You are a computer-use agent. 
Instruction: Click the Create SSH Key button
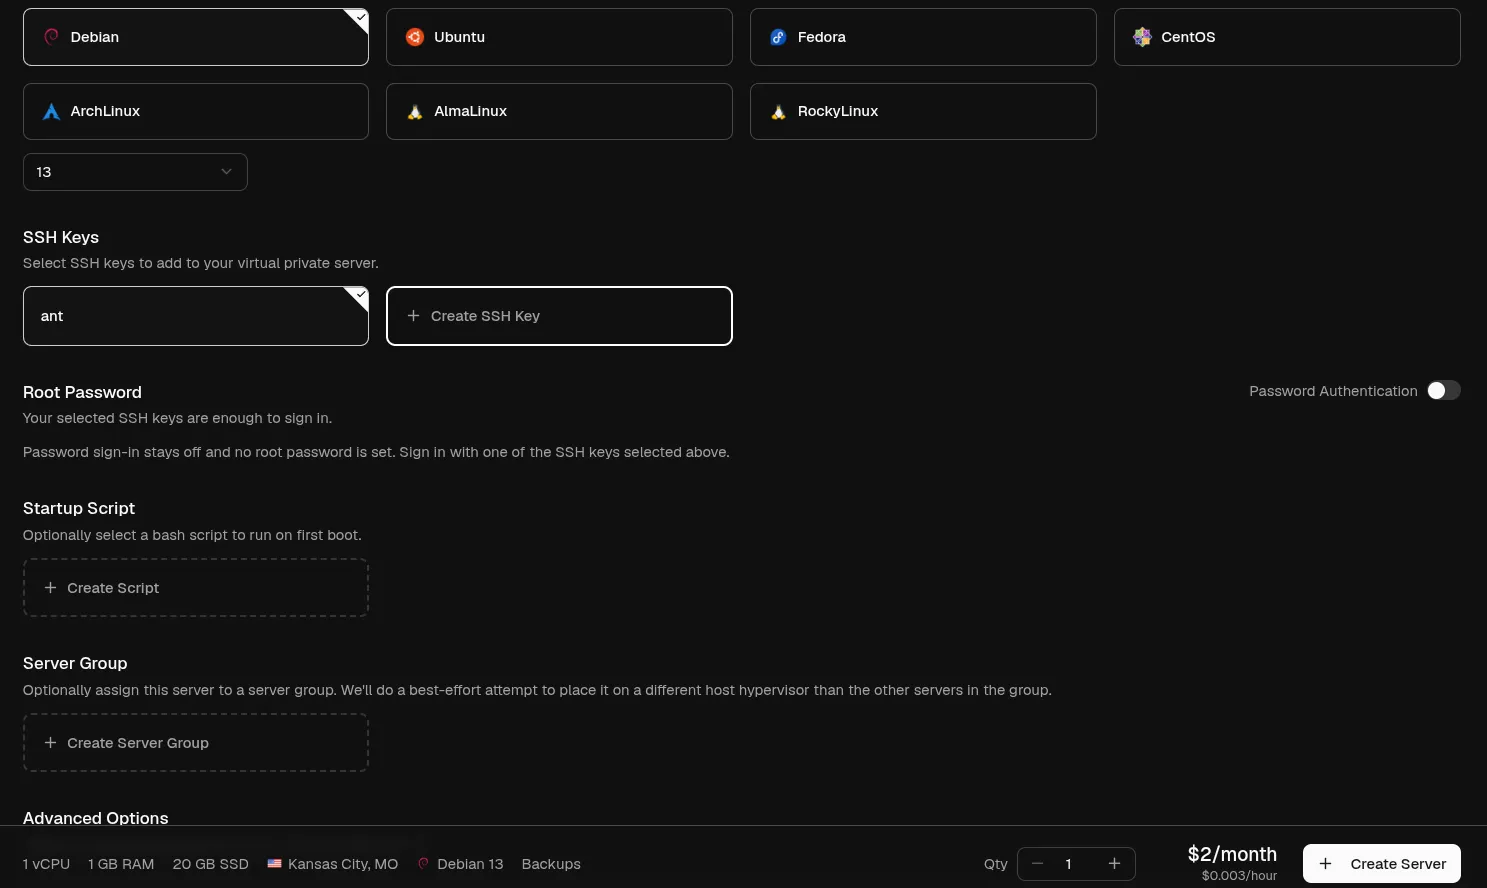coord(559,316)
